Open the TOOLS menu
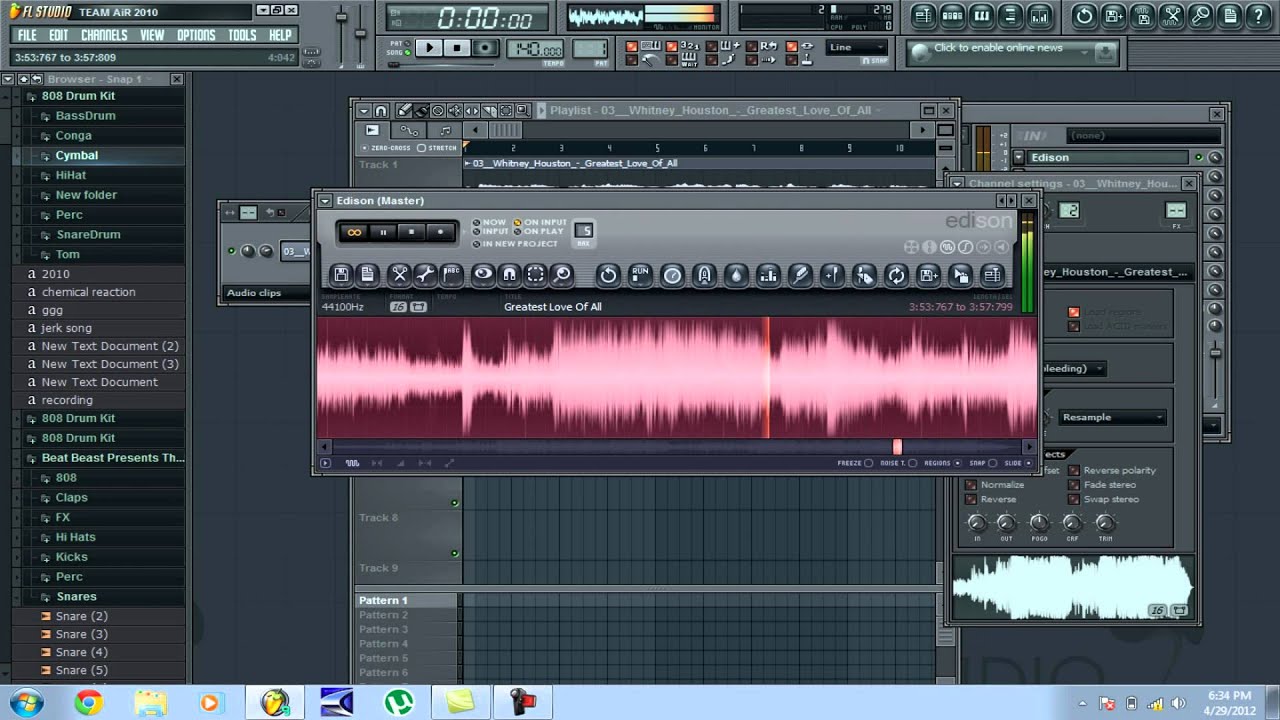The height and width of the screenshot is (720, 1280). [x=242, y=35]
